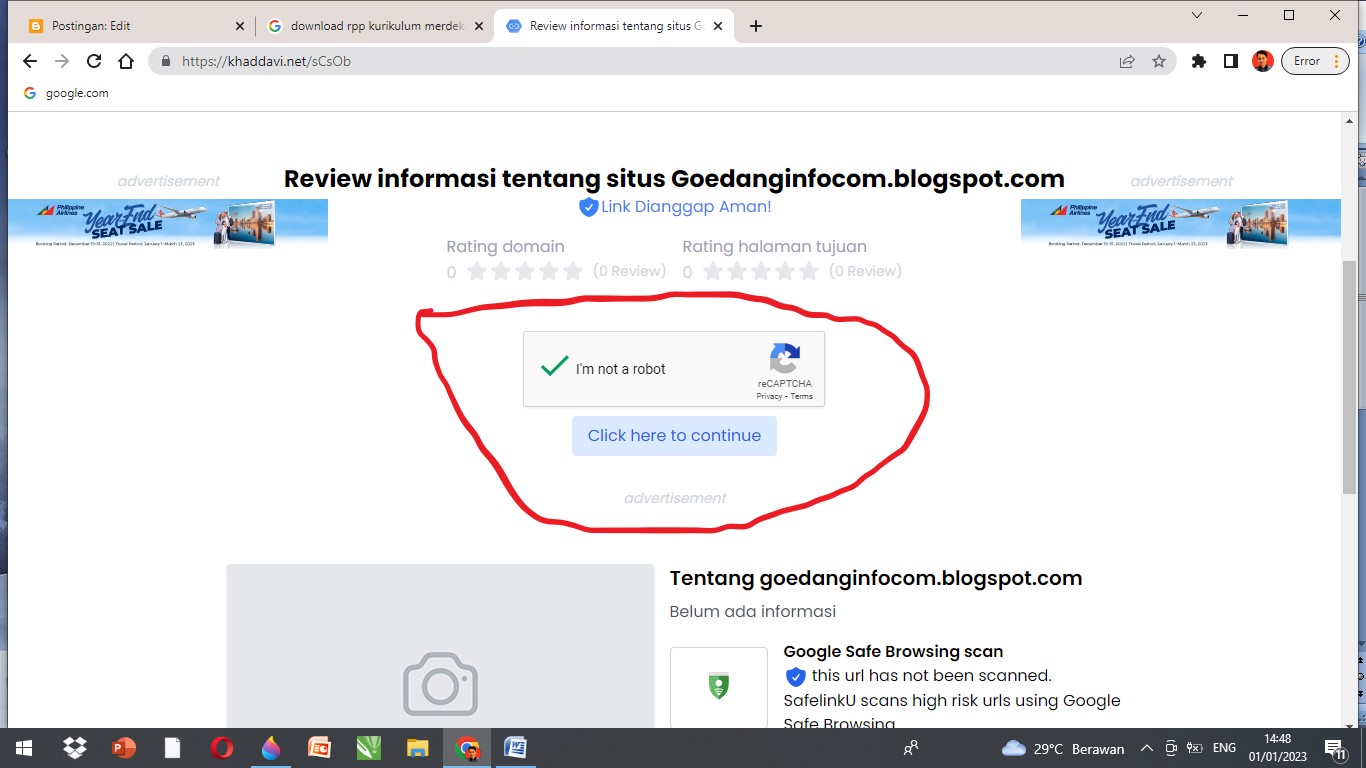Open the Windows Start menu
Image resolution: width=1366 pixels, height=768 pixels.
[x=23, y=748]
